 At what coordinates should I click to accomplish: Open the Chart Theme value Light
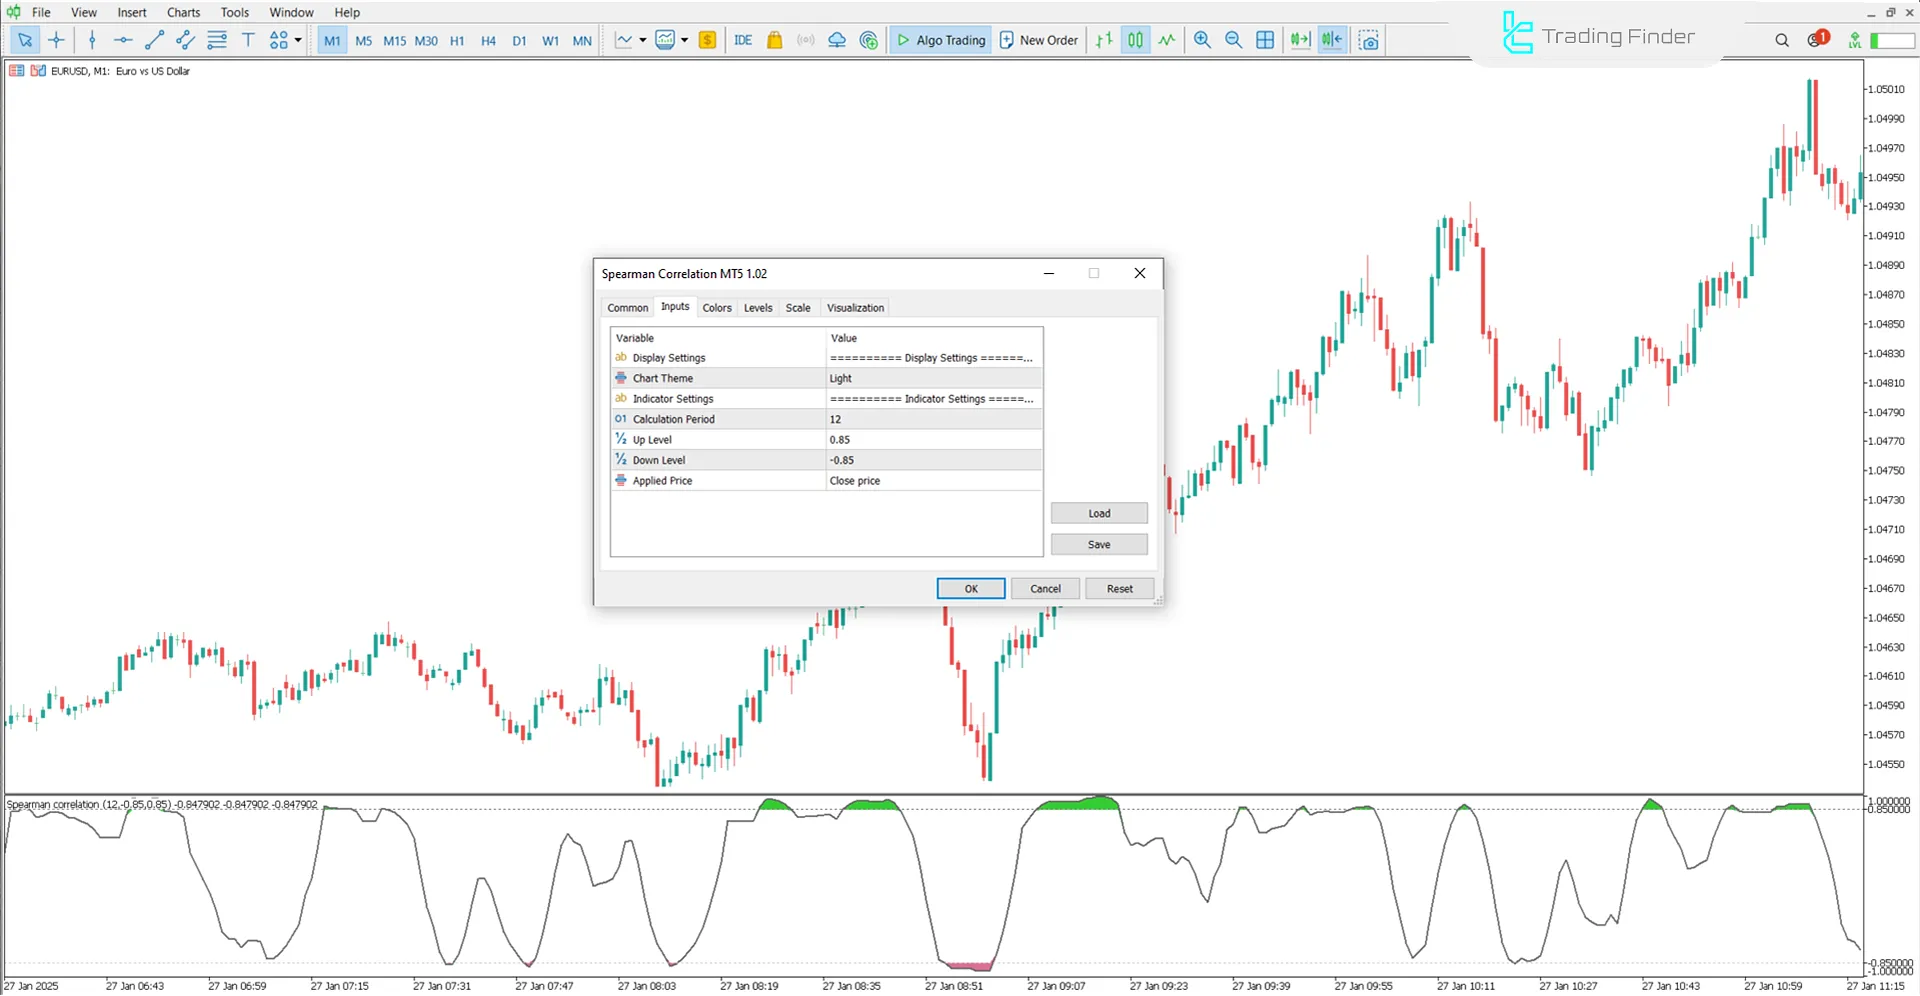pos(932,378)
